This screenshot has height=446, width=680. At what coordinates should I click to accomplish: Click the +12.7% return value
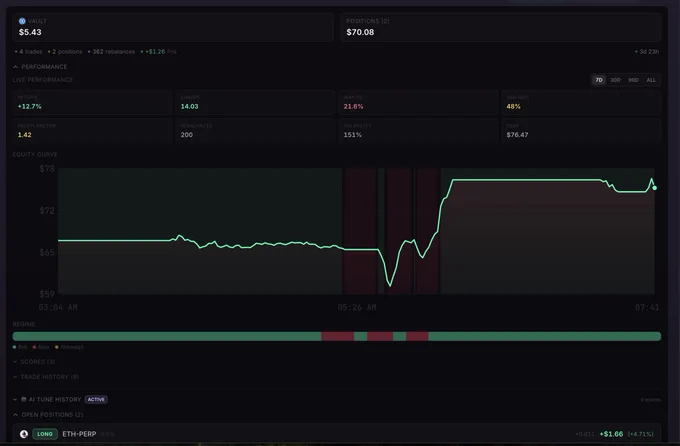(29, 106)
